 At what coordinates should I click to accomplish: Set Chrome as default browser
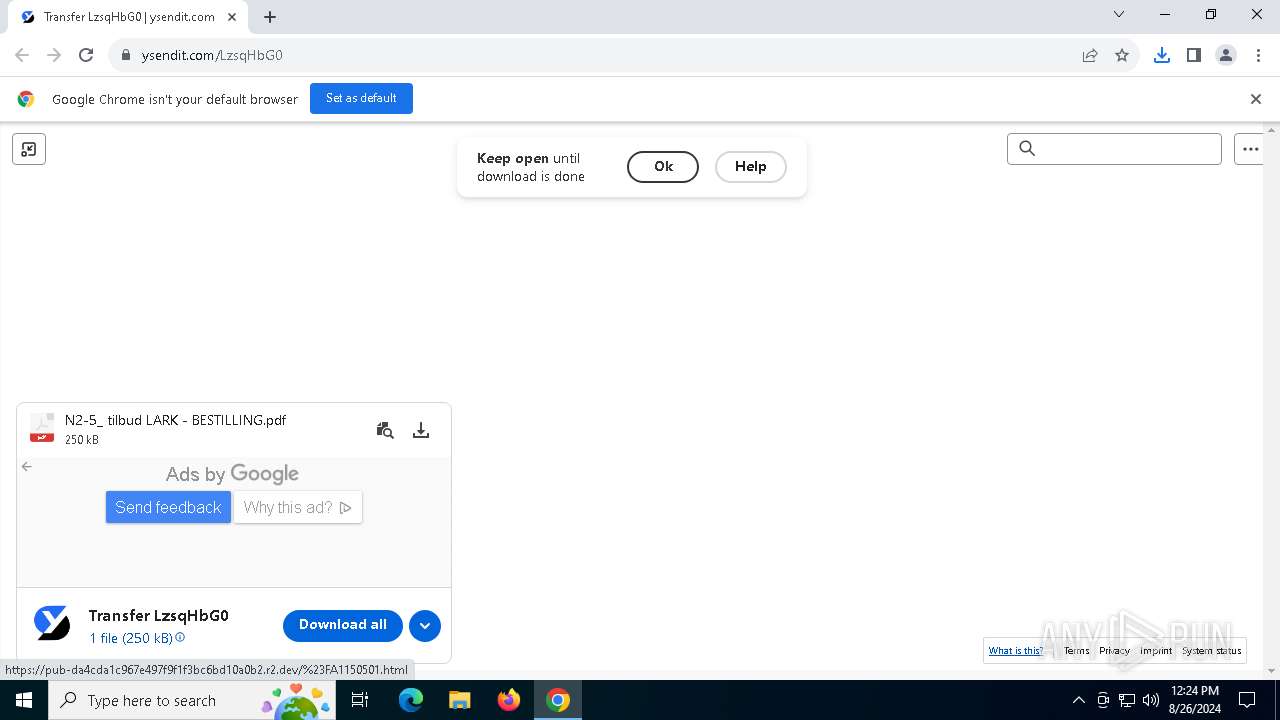pos(361,98)
